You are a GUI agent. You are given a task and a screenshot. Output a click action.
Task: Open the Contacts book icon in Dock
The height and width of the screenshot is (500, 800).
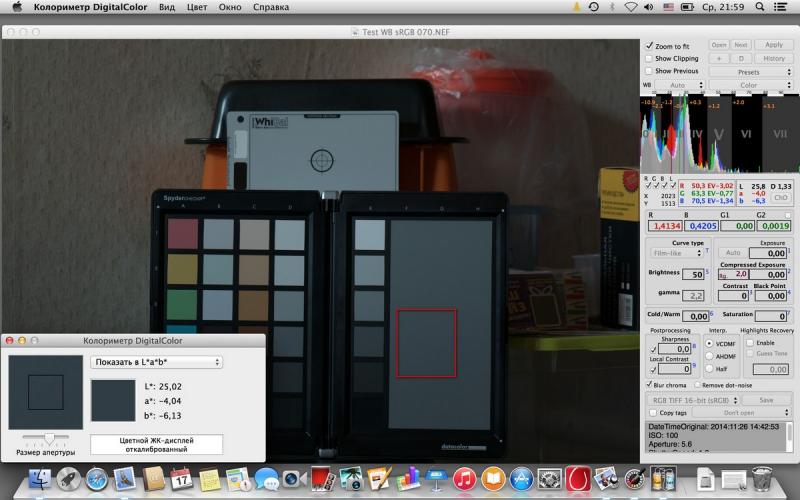153,480
